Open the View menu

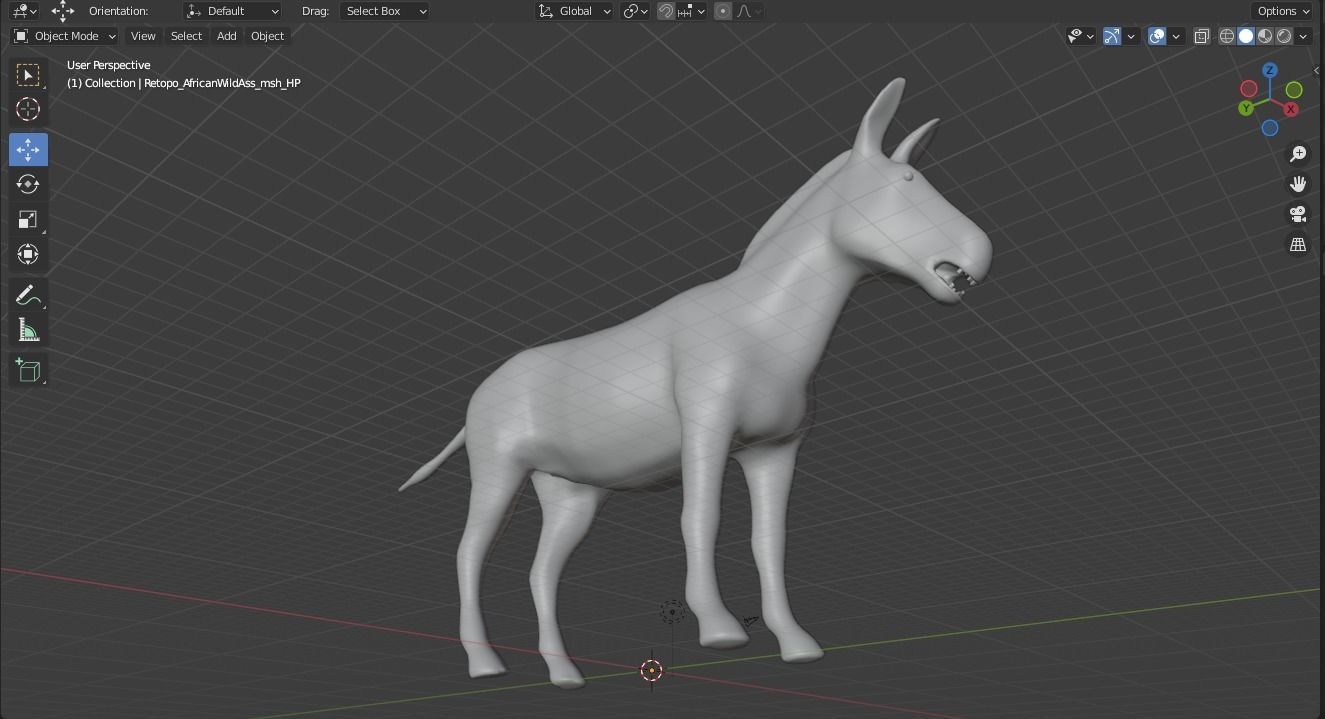click(143, 36)
